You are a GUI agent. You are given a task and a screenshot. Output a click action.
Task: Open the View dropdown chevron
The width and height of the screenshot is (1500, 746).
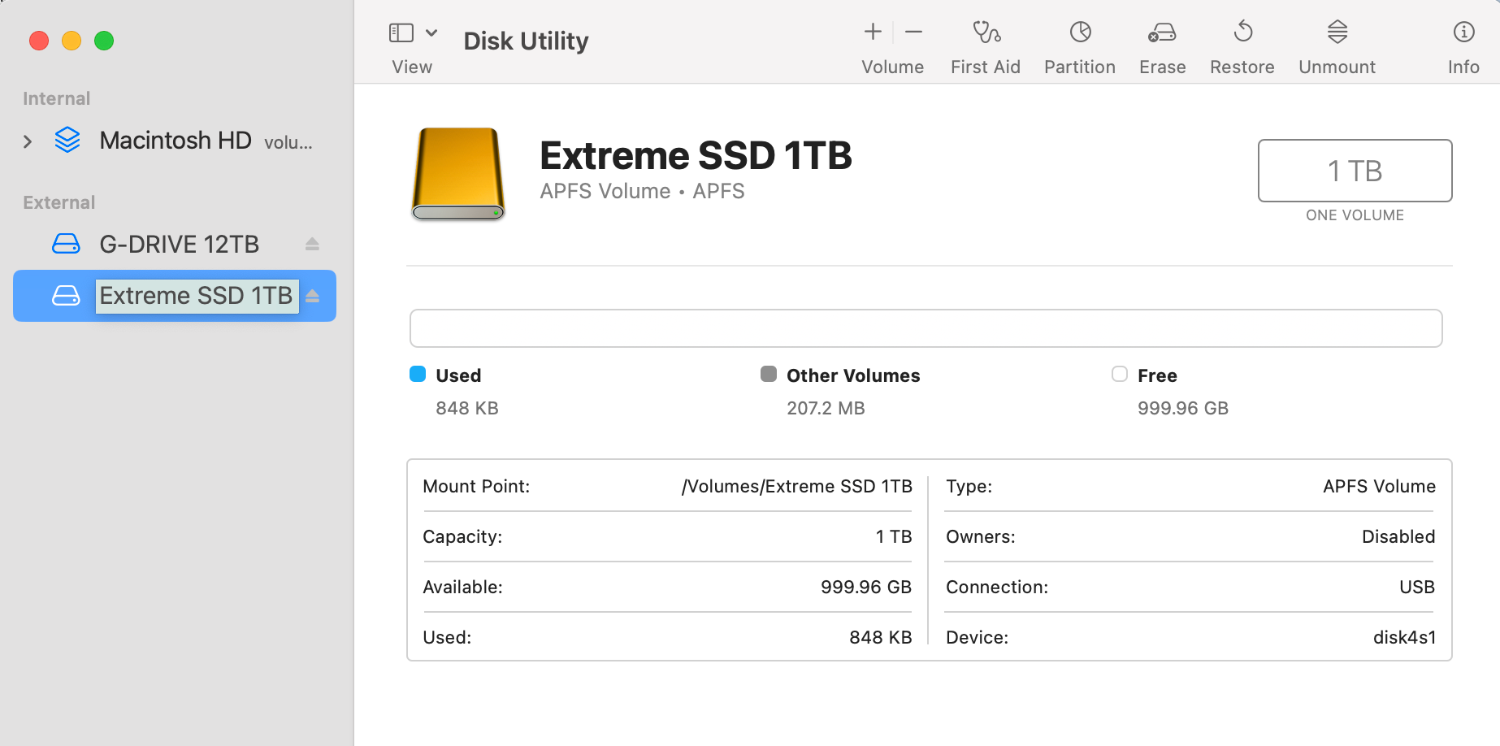431,33
